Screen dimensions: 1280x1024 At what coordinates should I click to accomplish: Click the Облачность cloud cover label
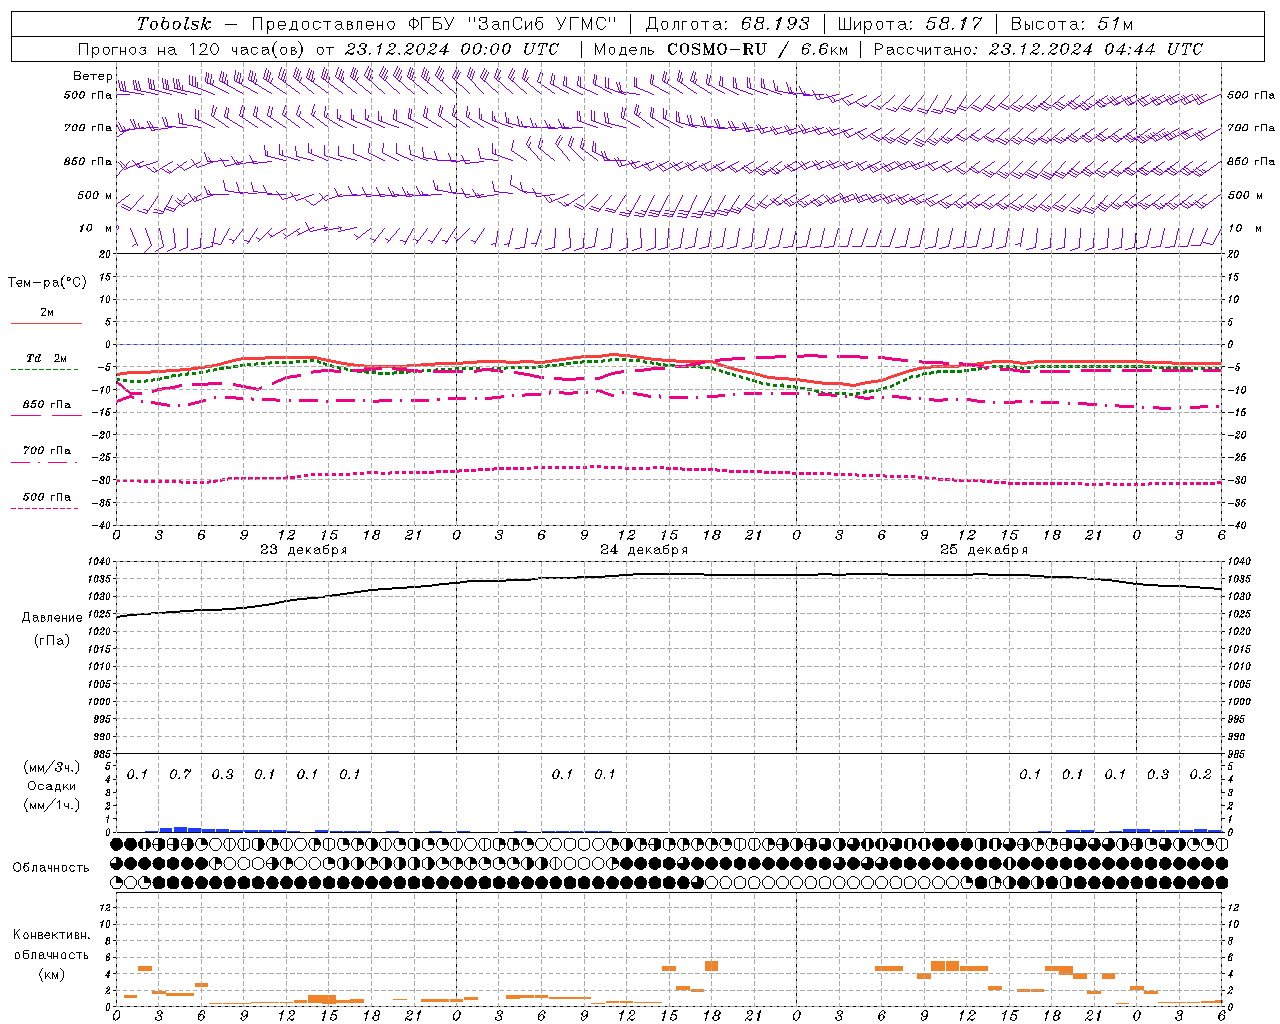(51, 868)
